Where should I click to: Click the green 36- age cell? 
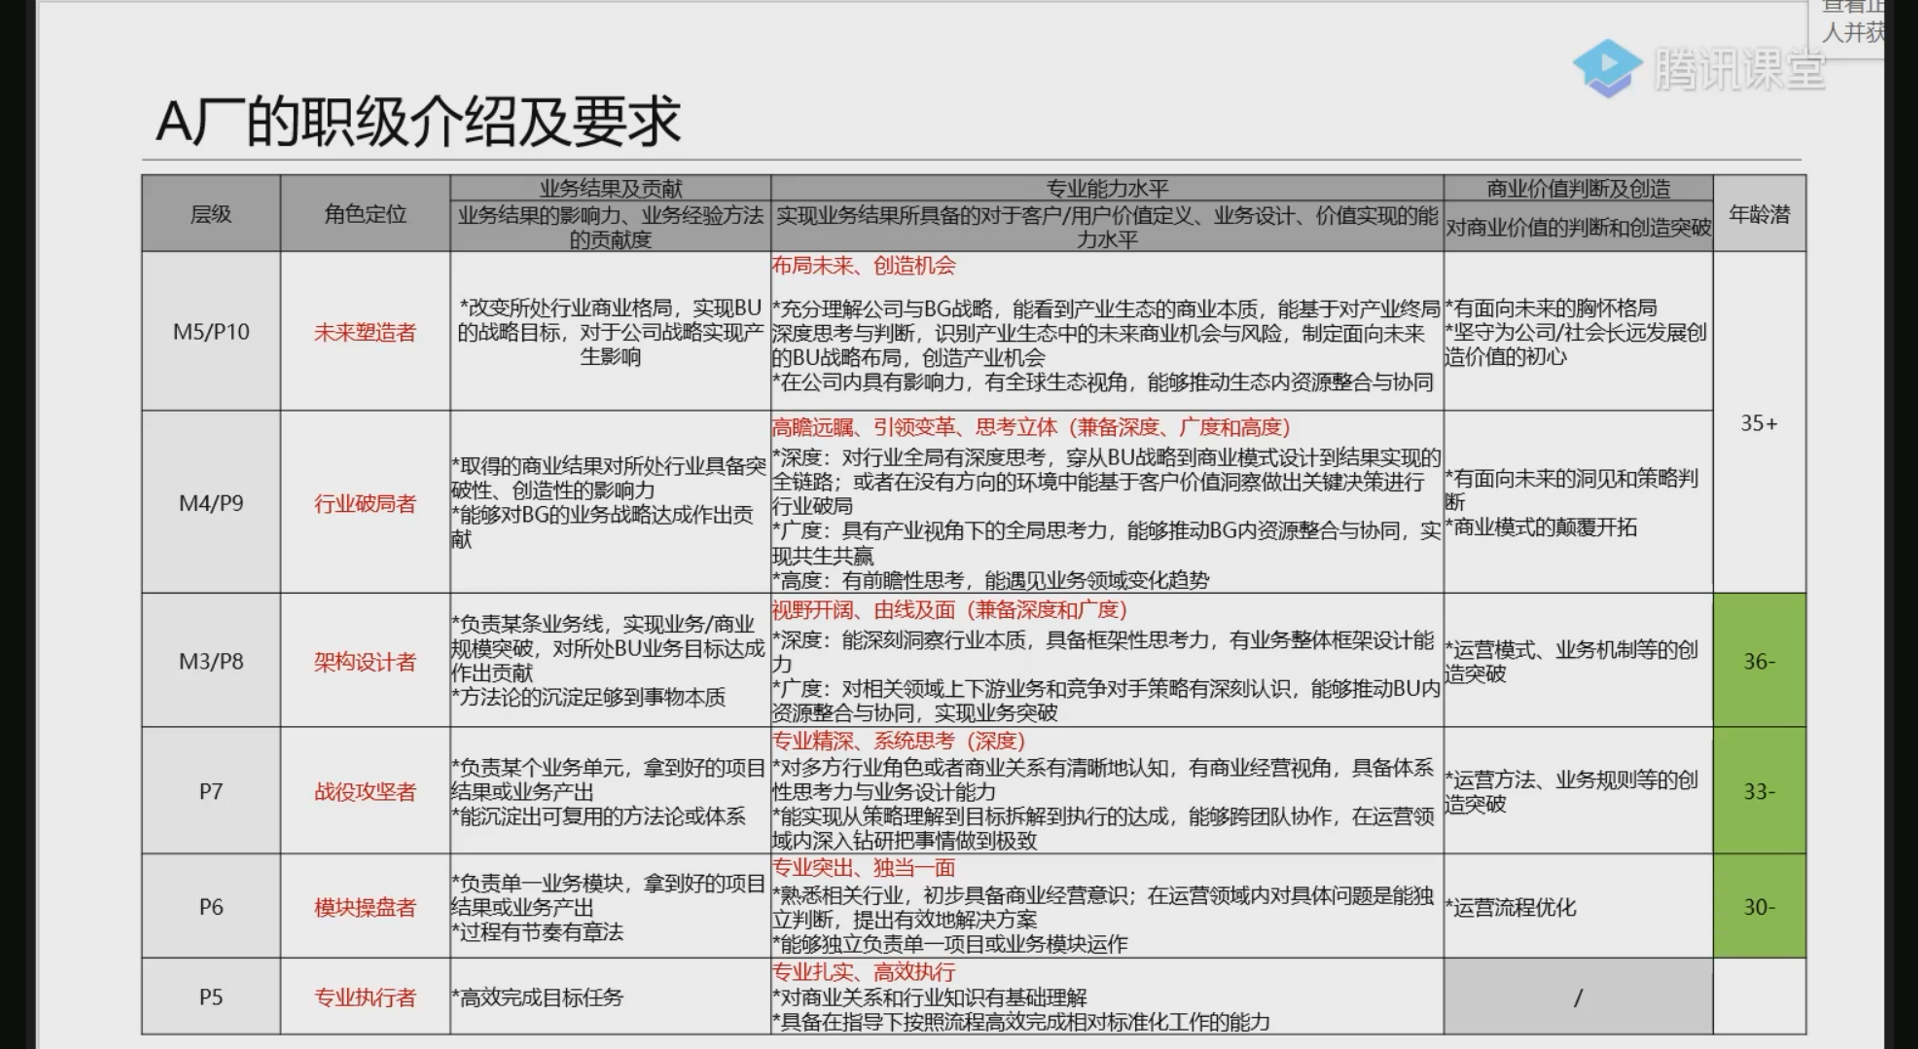pyautogui.click(x=1759, y=661)
